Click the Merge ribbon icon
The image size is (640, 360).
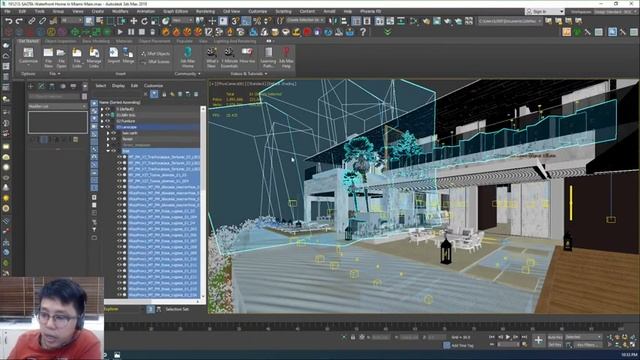coord(128,56)
